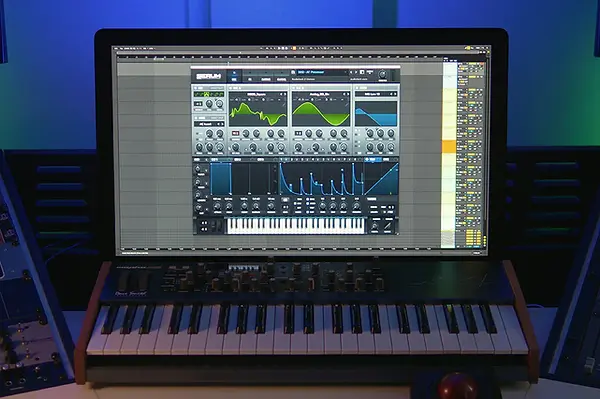Viewport: 600px width, 399px height.
Task: Toggle the OSC B enable switch
Action: coord(294,88)
